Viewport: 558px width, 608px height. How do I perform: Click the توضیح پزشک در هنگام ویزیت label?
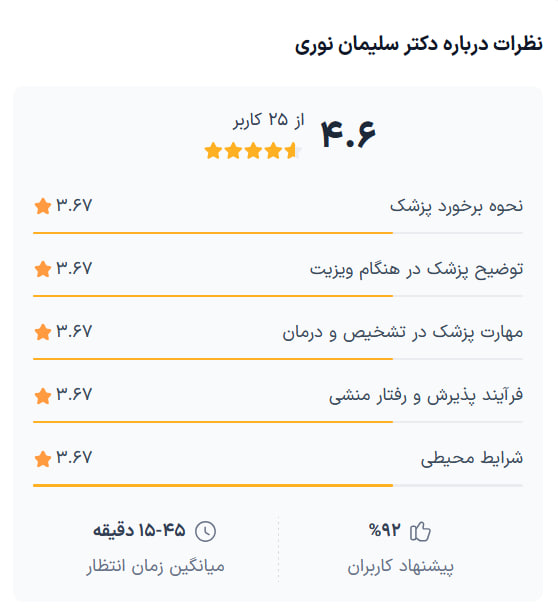click(x=416, y=269)
